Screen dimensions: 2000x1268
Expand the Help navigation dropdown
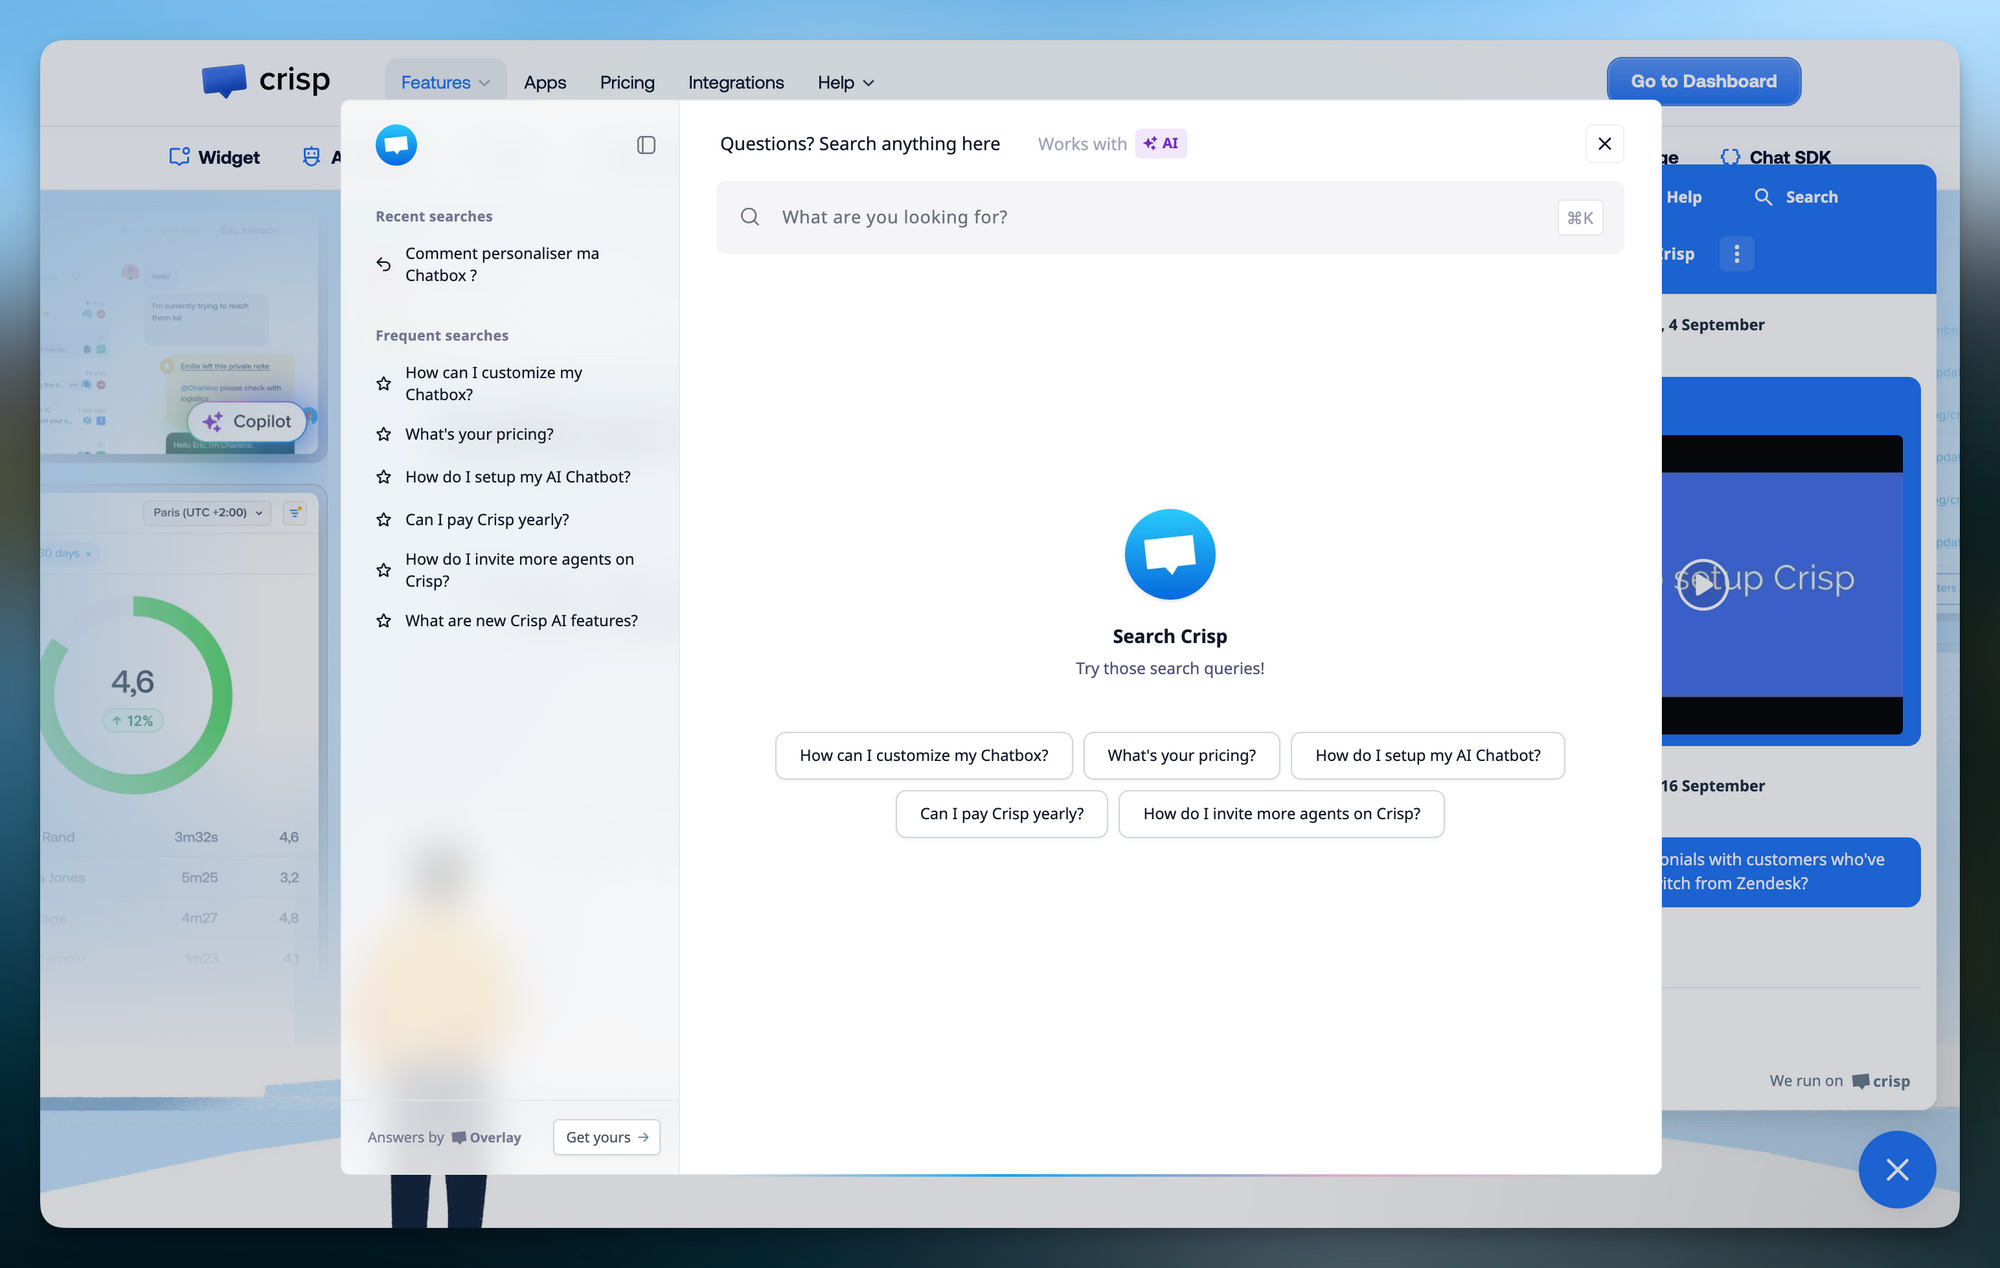(x=845, y=82)
